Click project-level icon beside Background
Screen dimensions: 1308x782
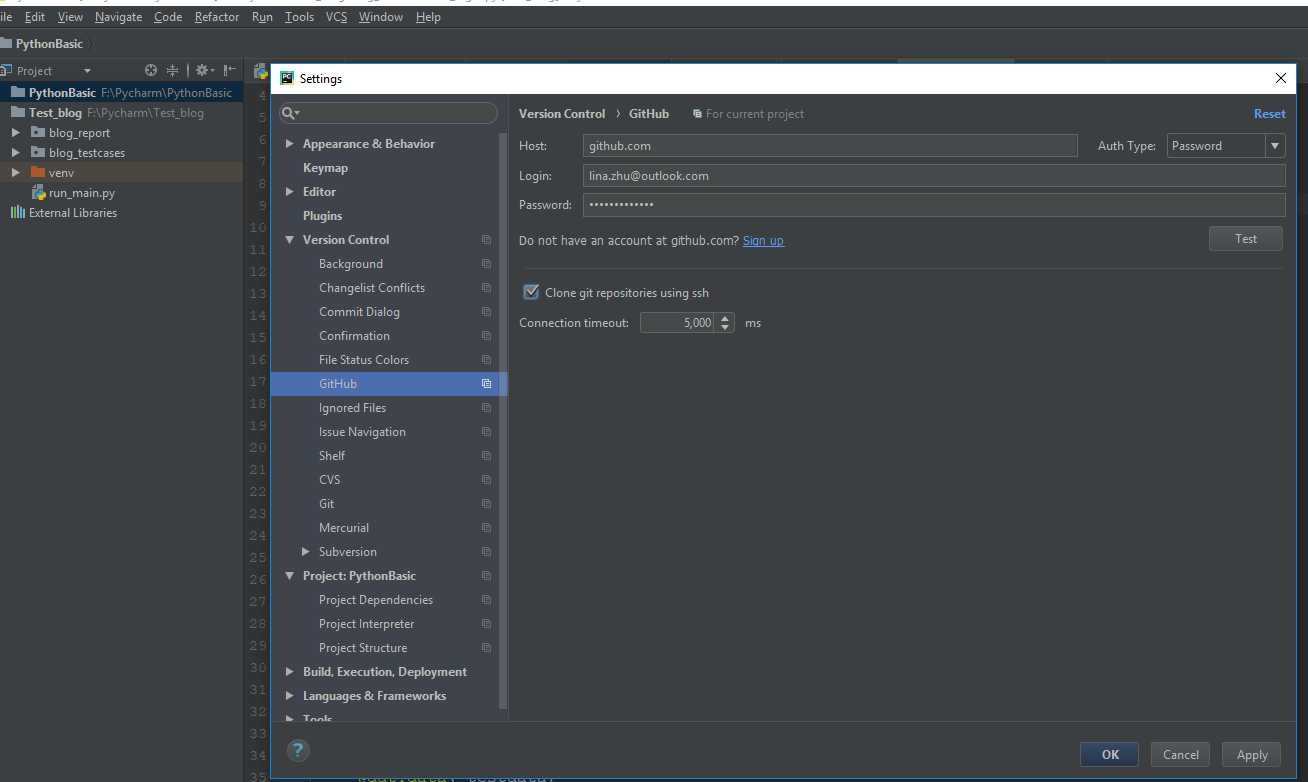[486, 264]
